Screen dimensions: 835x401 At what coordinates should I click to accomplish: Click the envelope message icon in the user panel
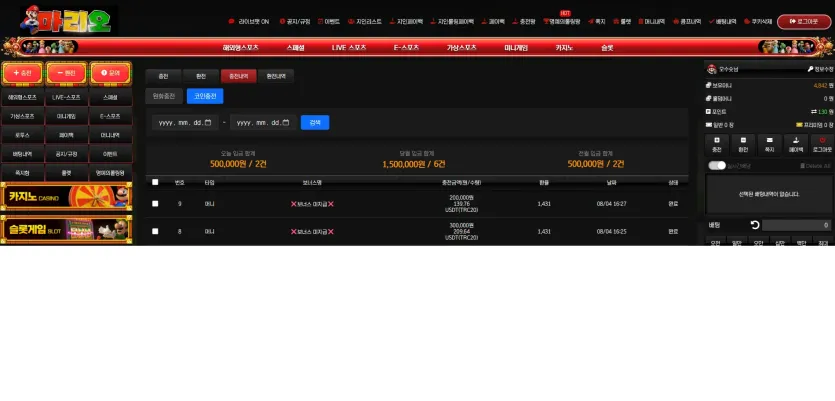(x=769, y=140)
